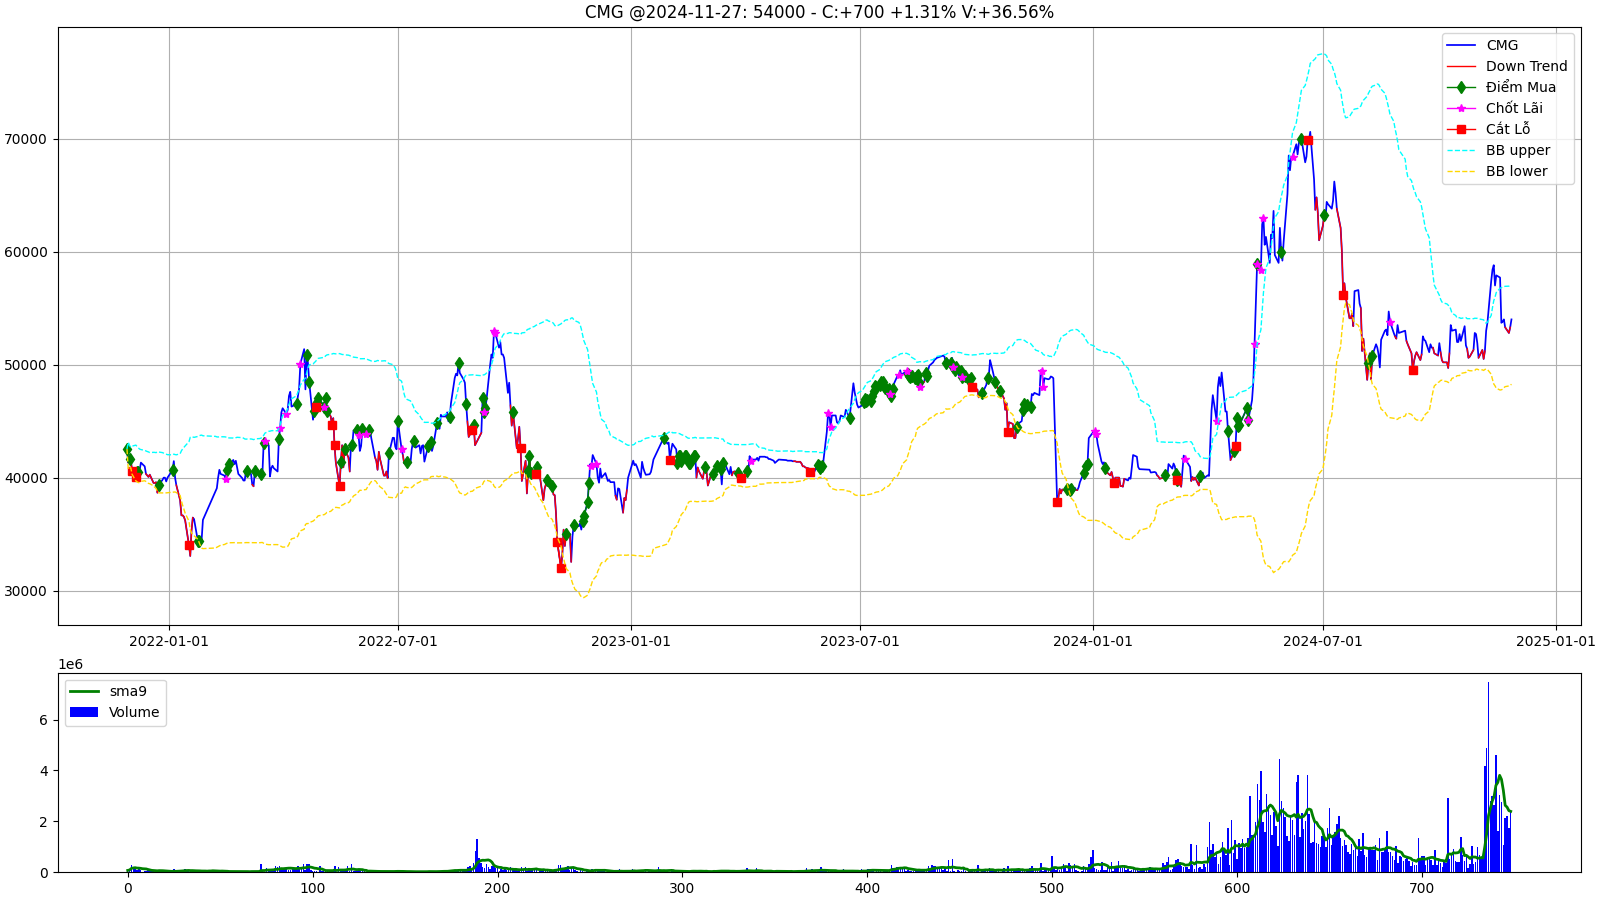Click the tallest volume bar near index 735

click(1488, 777)
